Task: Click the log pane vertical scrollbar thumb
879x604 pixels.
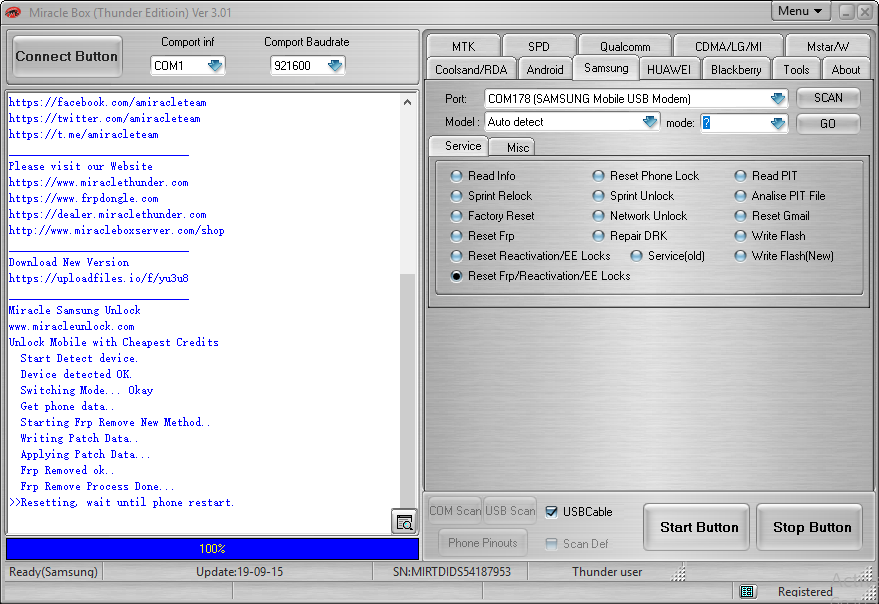Action: 408,389
